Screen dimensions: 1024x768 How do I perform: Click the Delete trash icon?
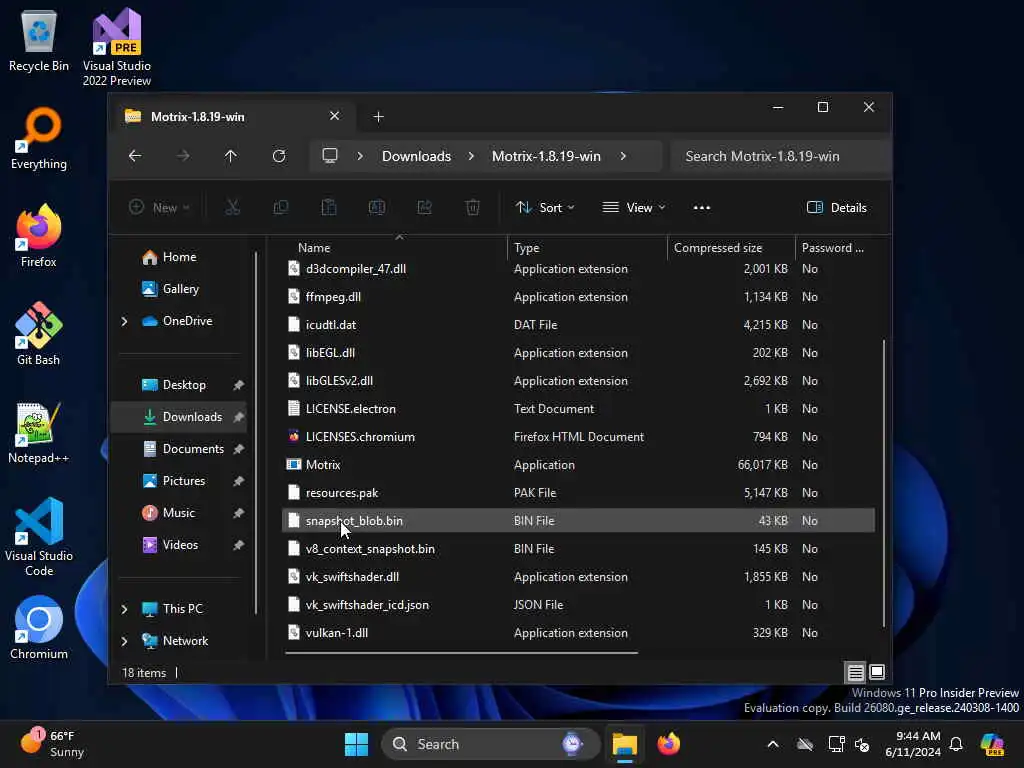pyautogui.click(x=473, y=208)
